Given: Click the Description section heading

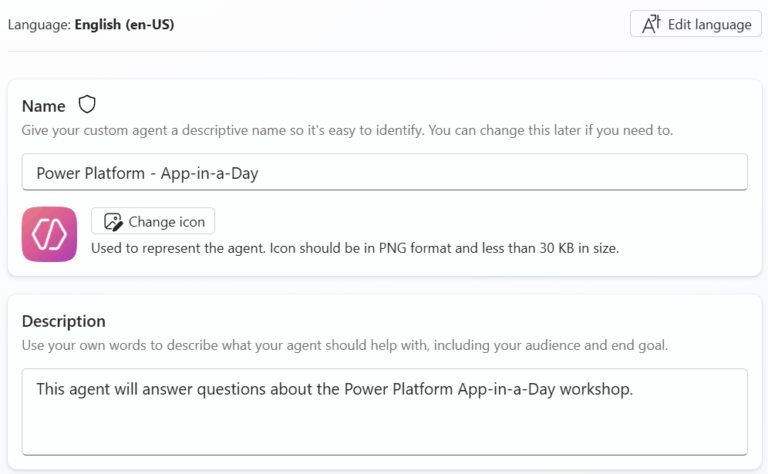Looking at the screenshot, I should [63, 321].
